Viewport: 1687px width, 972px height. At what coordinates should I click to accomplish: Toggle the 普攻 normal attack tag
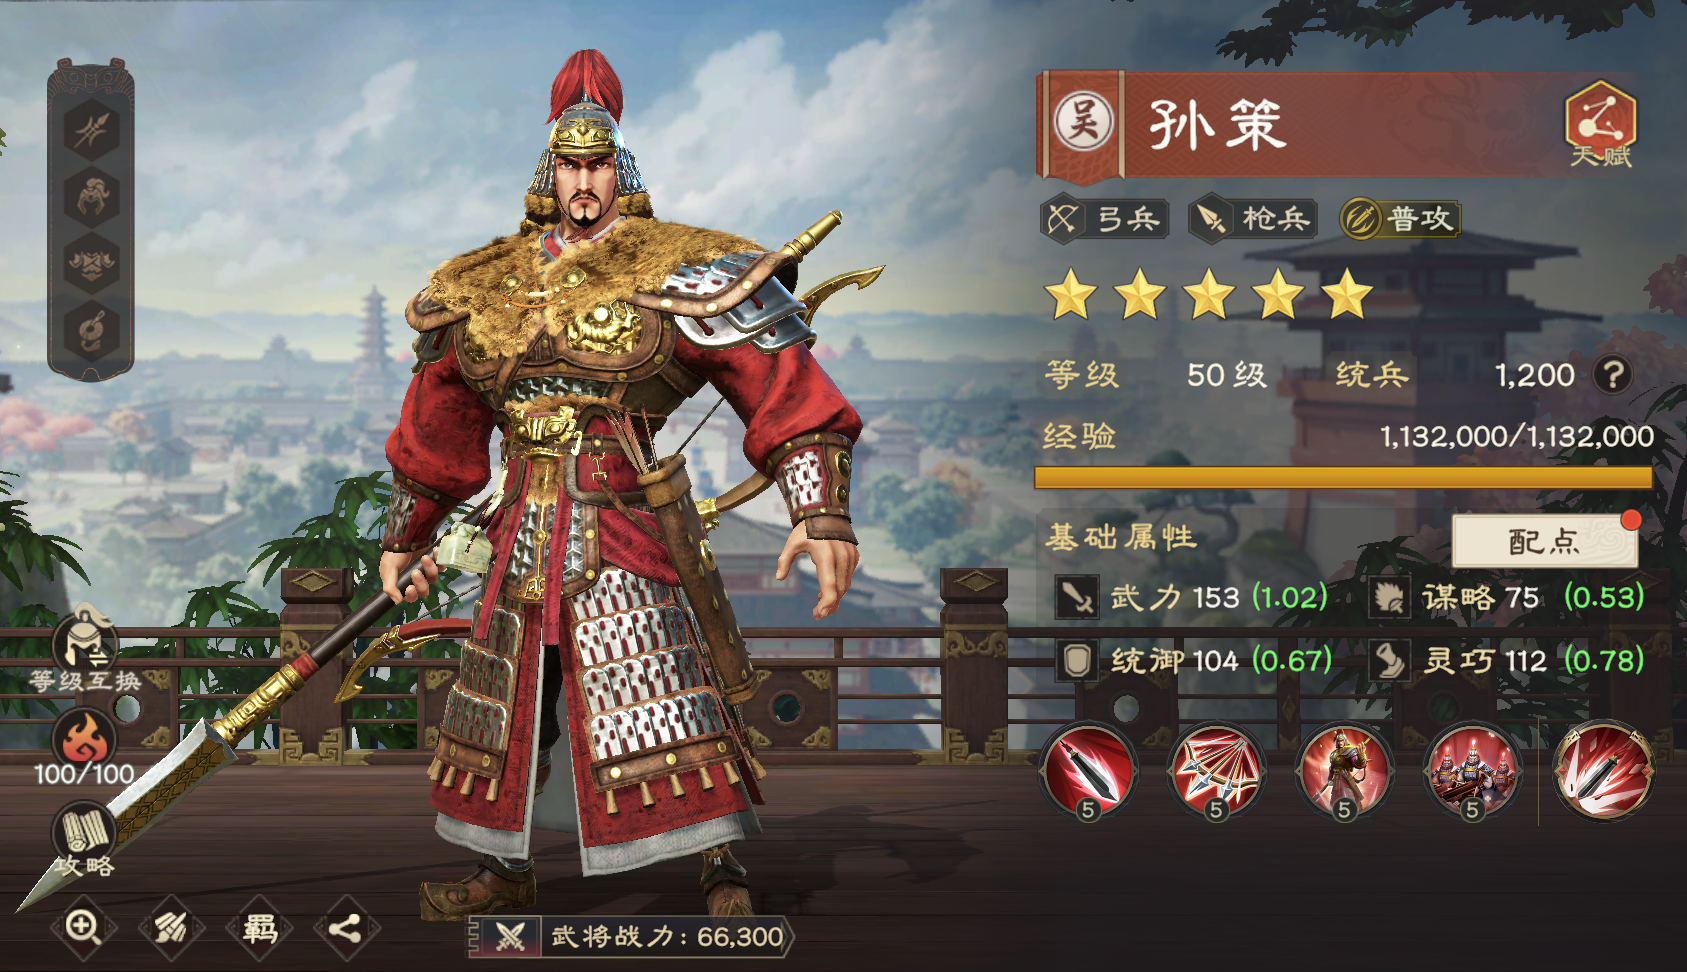(x=1400, y=219)
